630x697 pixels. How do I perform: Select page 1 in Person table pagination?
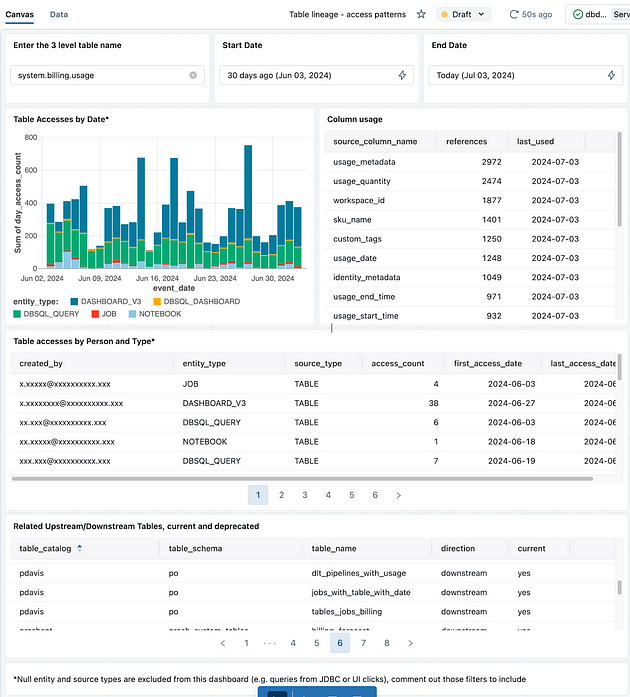pos(258,495)
